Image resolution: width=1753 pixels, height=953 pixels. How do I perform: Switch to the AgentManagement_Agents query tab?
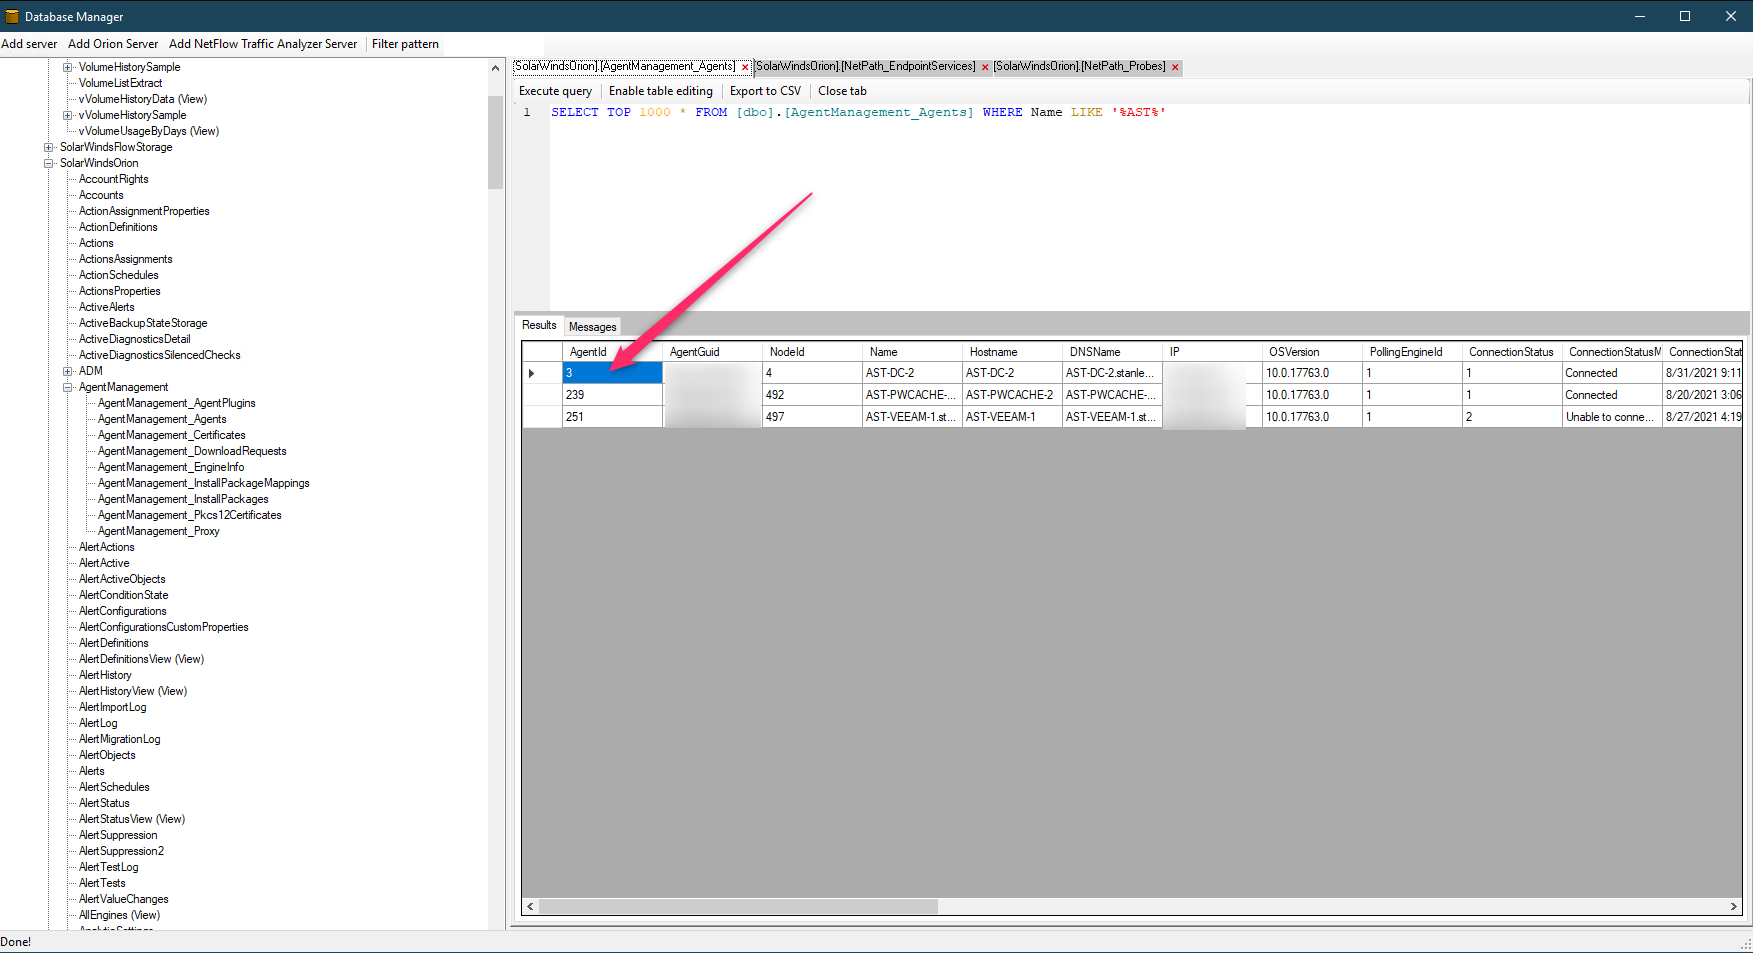[x=625, y=66]
